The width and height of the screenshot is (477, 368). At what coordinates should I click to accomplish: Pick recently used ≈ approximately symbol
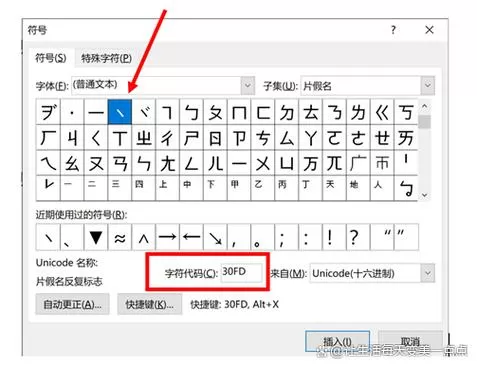pos(120,237)
